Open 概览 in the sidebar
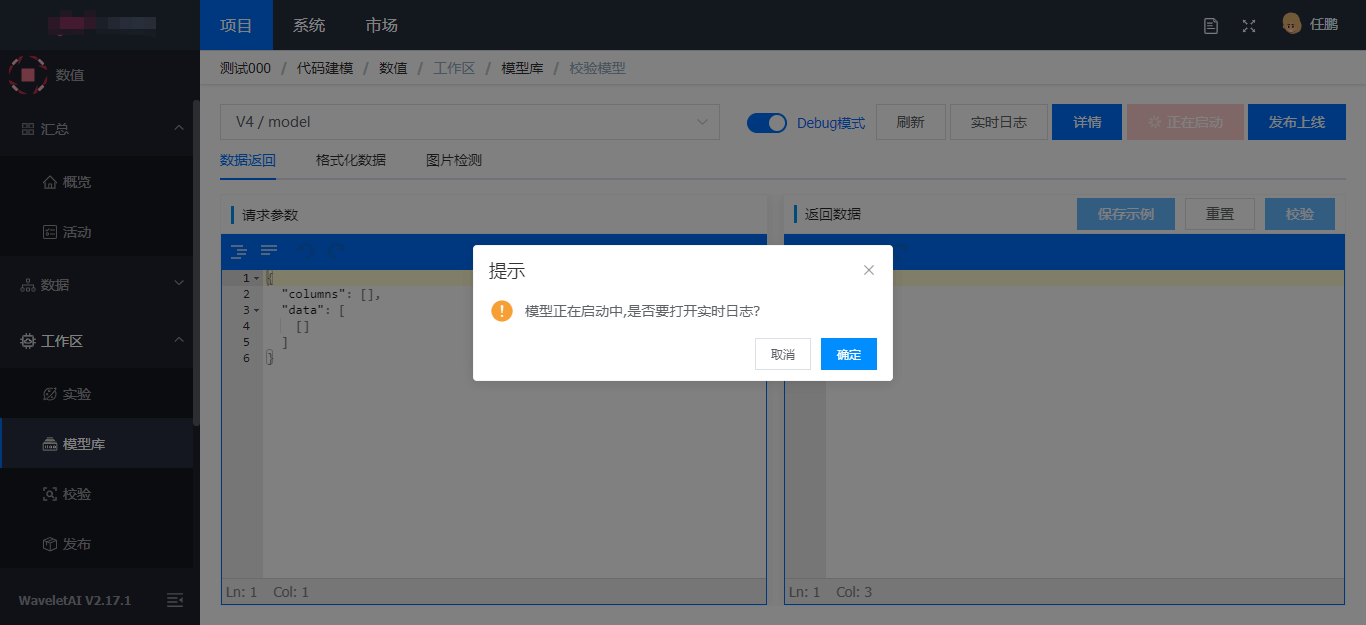The image size is (1366, 625). (96, 182)
